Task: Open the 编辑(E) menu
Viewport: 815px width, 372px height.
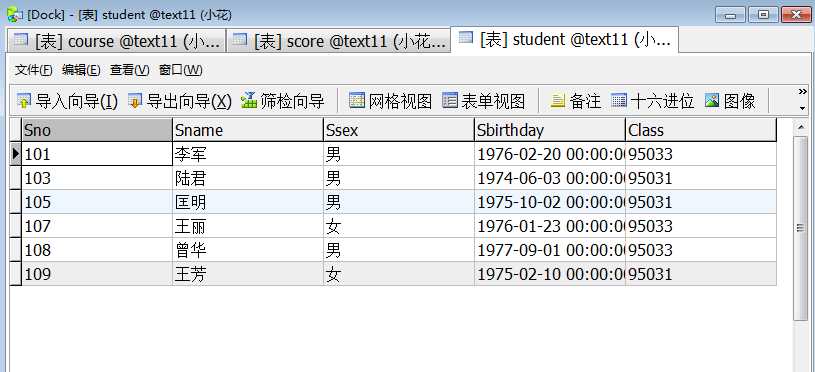Action: click(x=81, y=70)
